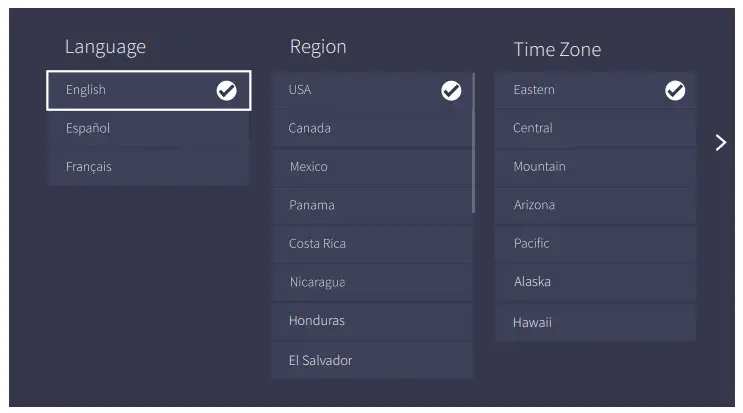The width and height of the screenshot is (743, 413).
Task: Set time zone to Central
Action: 595,128
